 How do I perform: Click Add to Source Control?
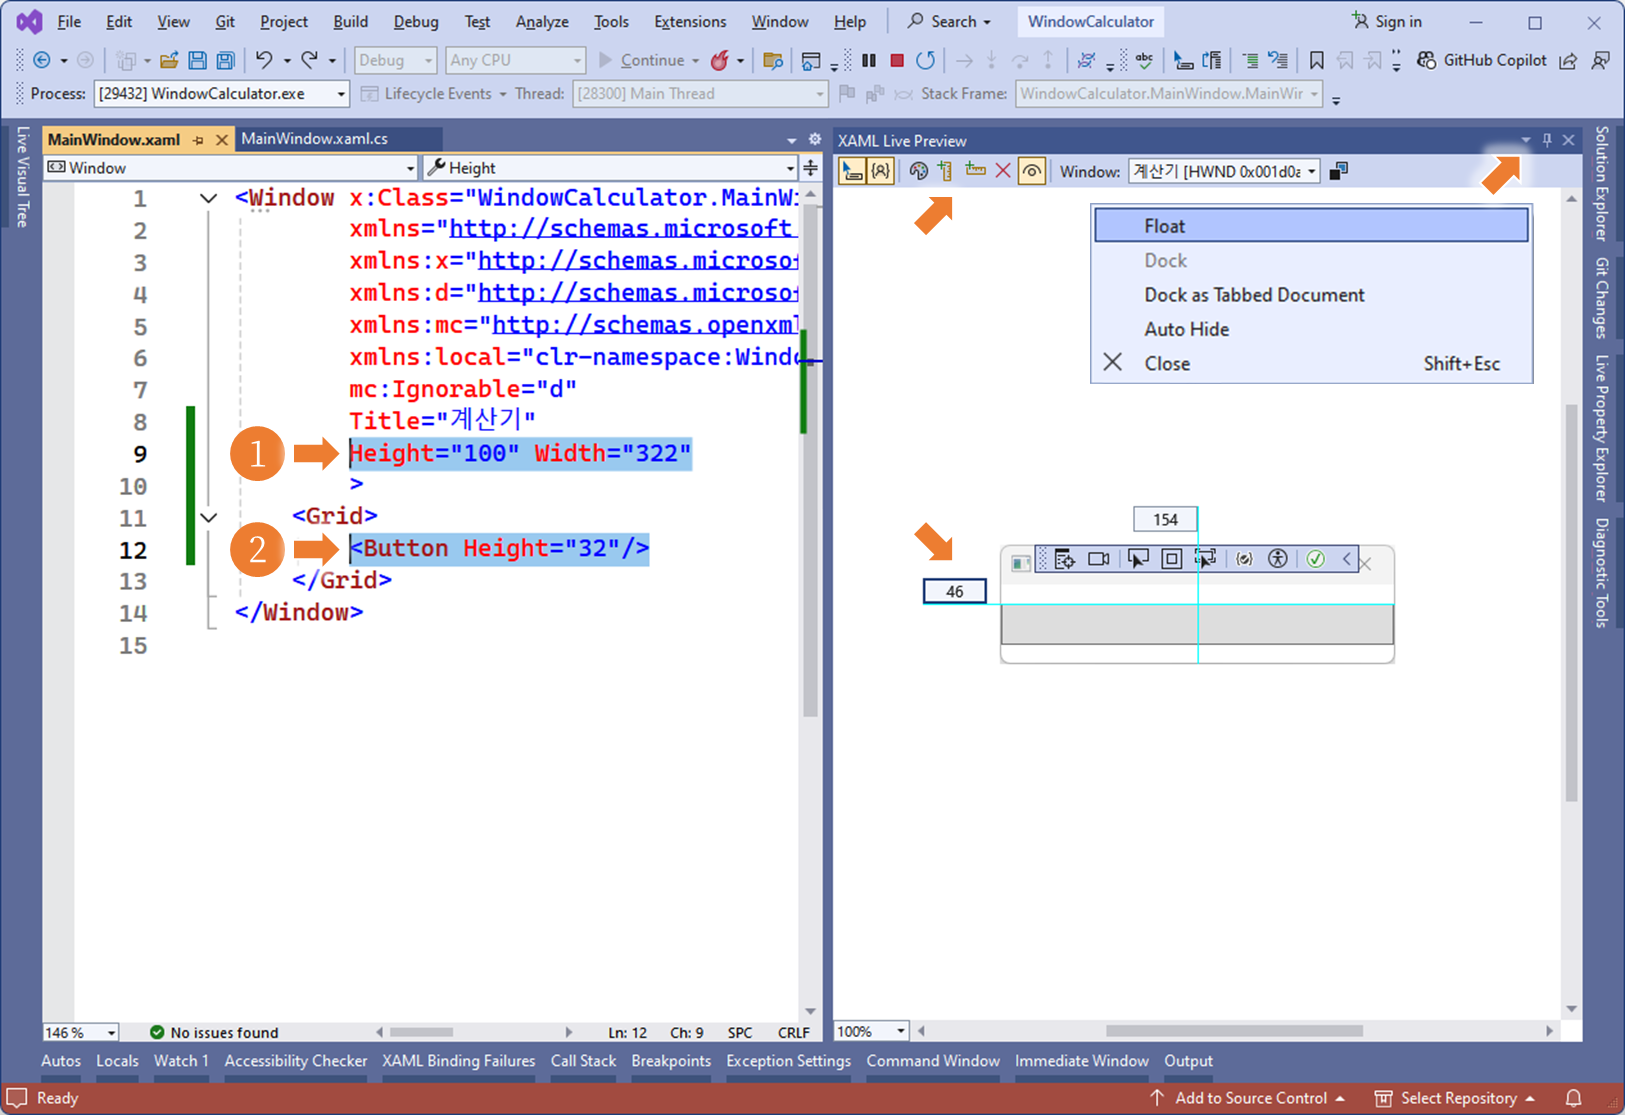tap(1247, 1098)
